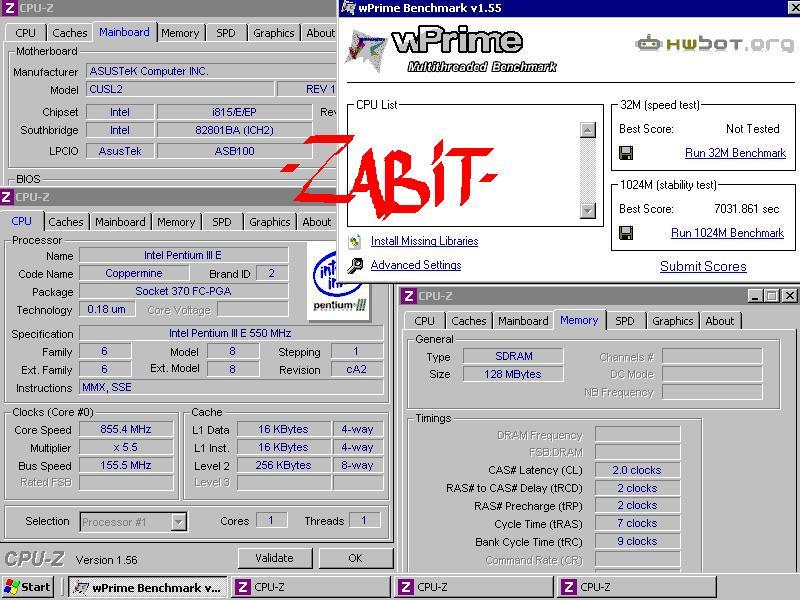Open SPD tab in Mainboard window
The width and height of the screenshot is (800, 600).
tap(226, 33)
